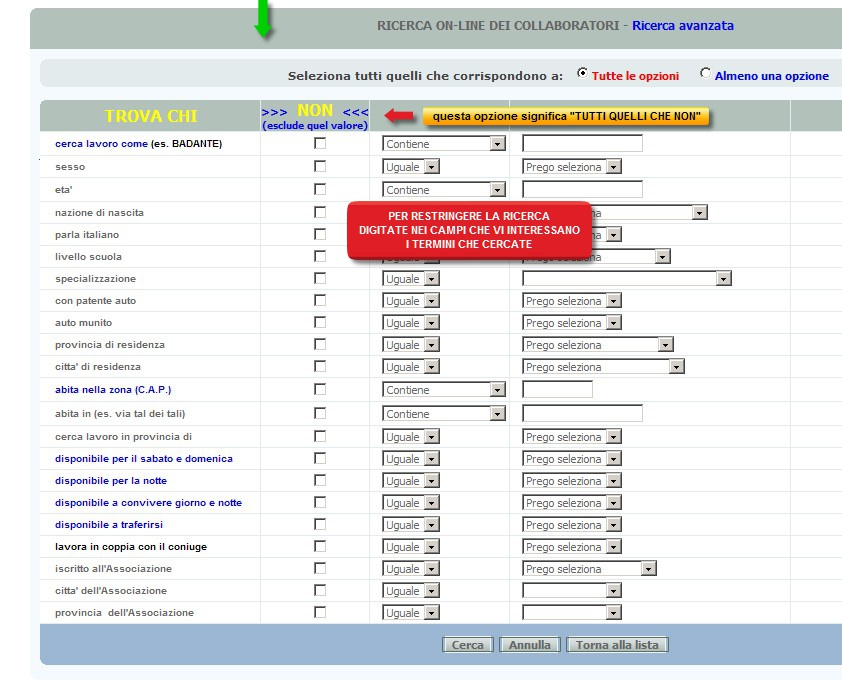Tick the NON checkbox for 'disponibile a traferirsi'
Image resolution: width=842 pixels, height=684 pixels.
[320, 525]
